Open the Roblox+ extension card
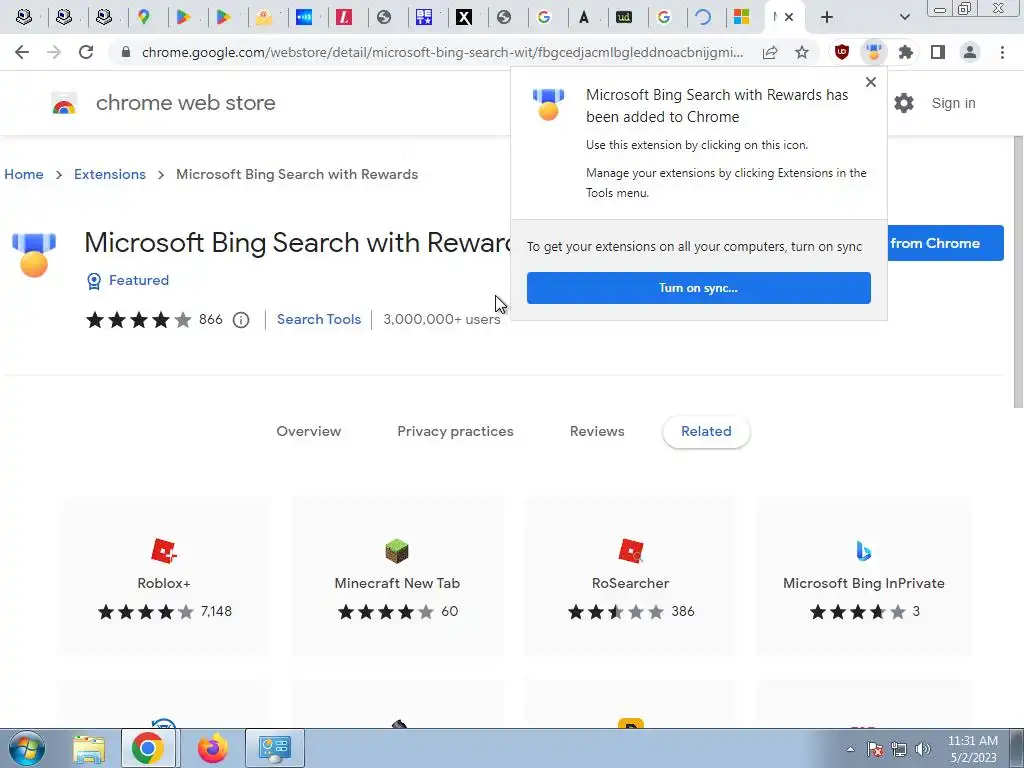 click(x=164, y=577)
